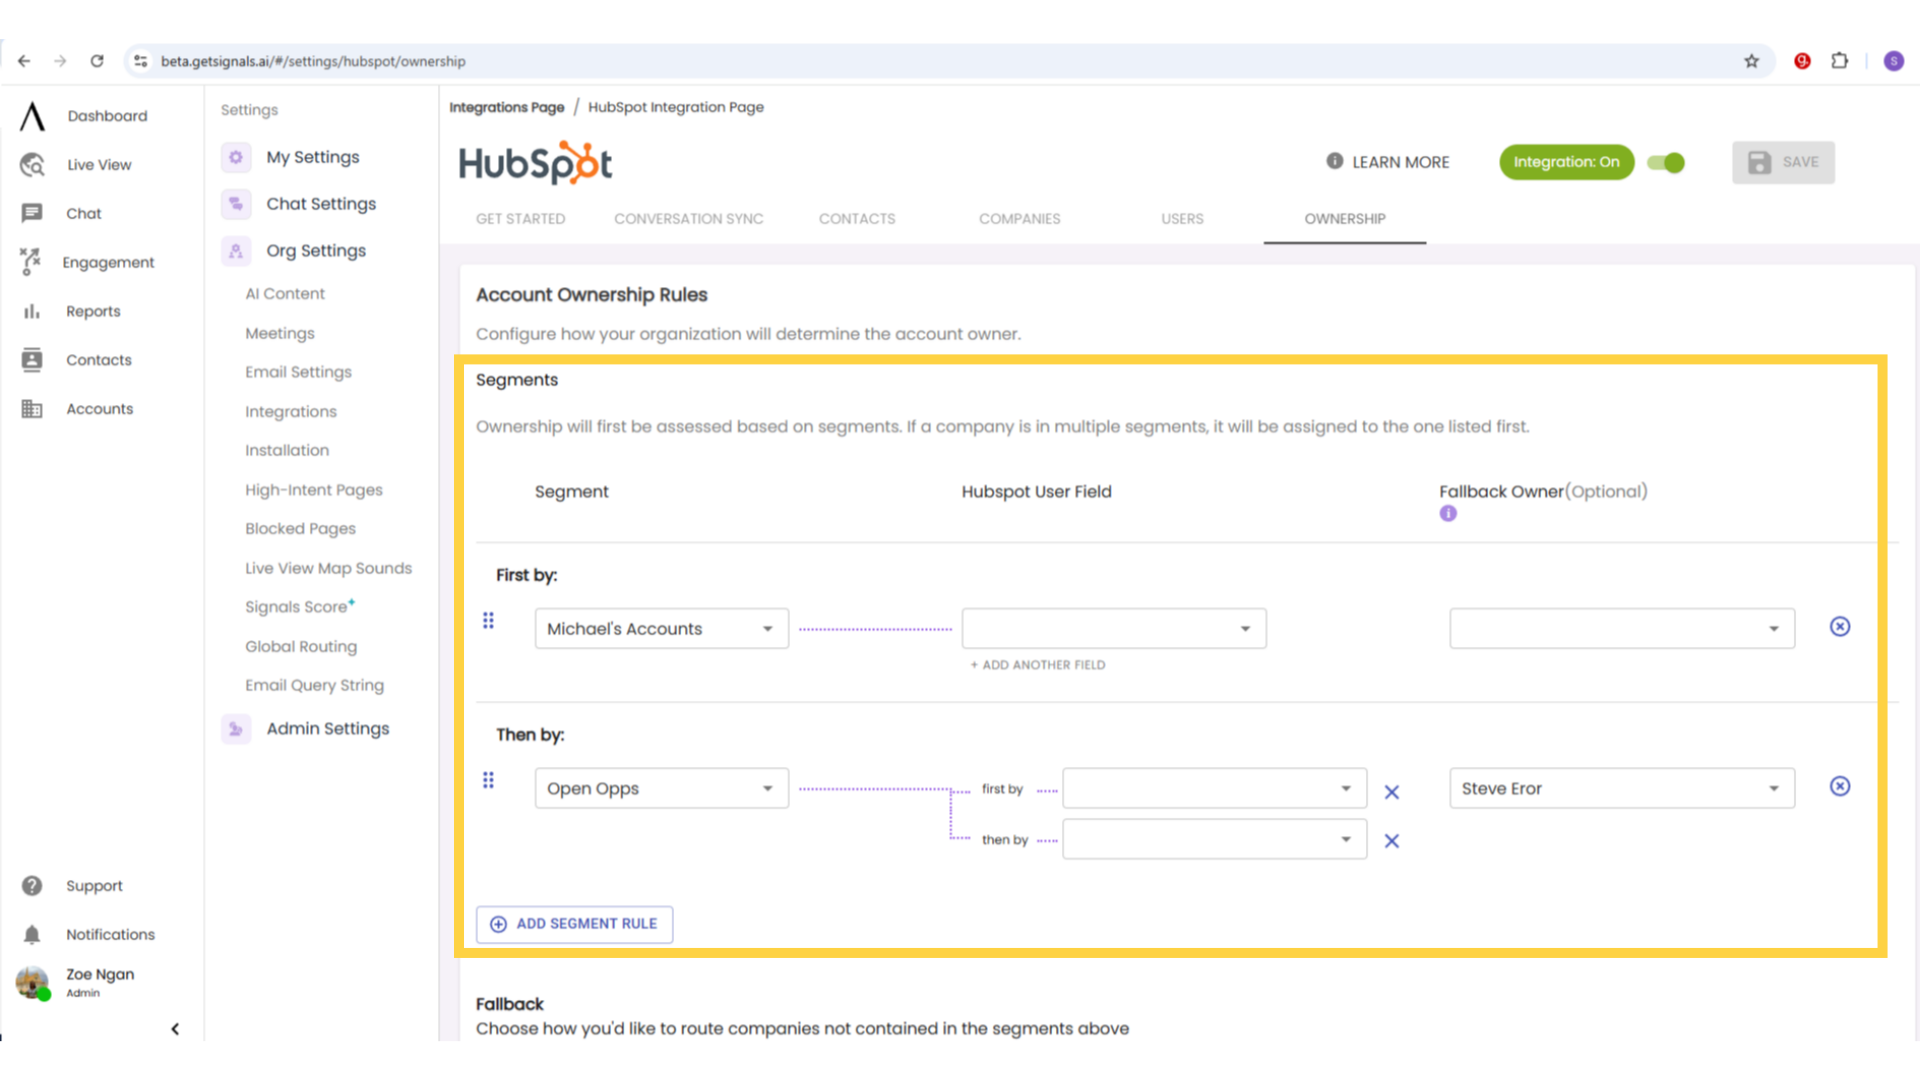
Task: Click the Live View sidebar icon
Action: coord(32,164)
